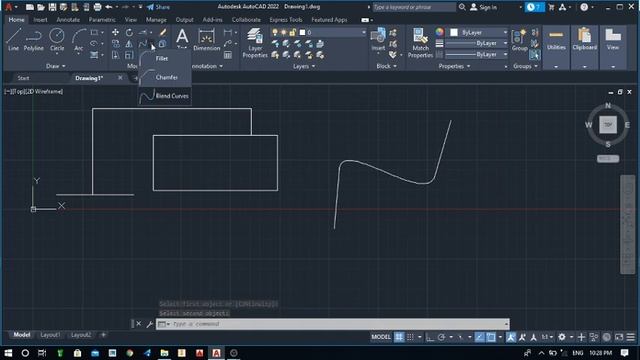Expand the Draw panel
Image resolution: width=640 pixels, height=360 pixels.
click(x=56, y=66)
